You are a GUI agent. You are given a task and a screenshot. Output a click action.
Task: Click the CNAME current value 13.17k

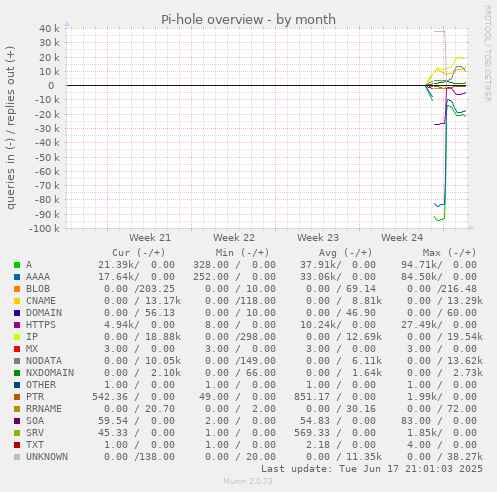pyautogui.click(x=163, y=301)
